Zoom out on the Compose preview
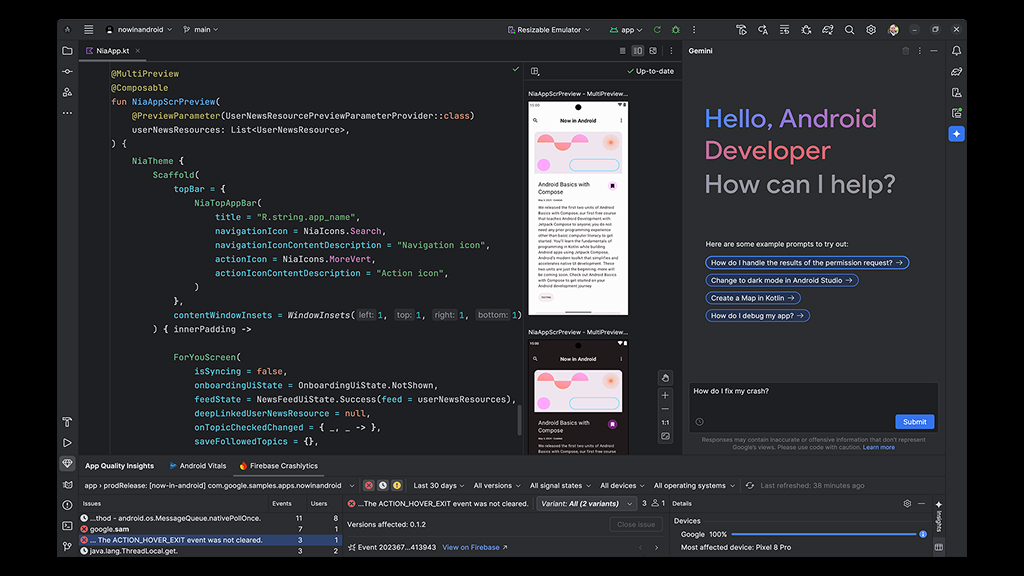This screenshot has width=1024, height=576. coord(665,409)
